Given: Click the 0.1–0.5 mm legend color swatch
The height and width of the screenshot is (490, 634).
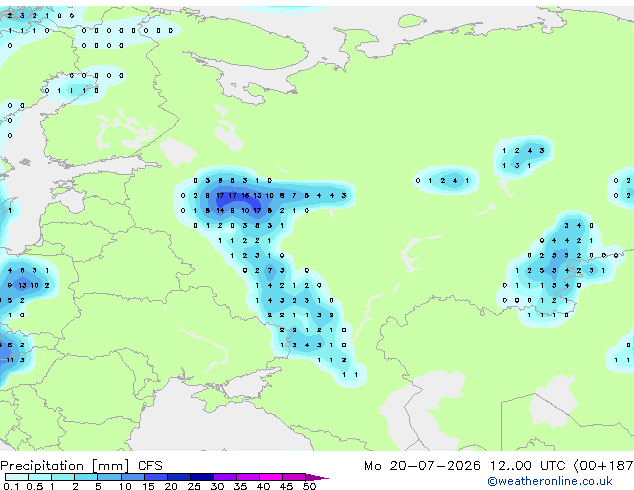Looking at the screenshot, I should [17, 477].
